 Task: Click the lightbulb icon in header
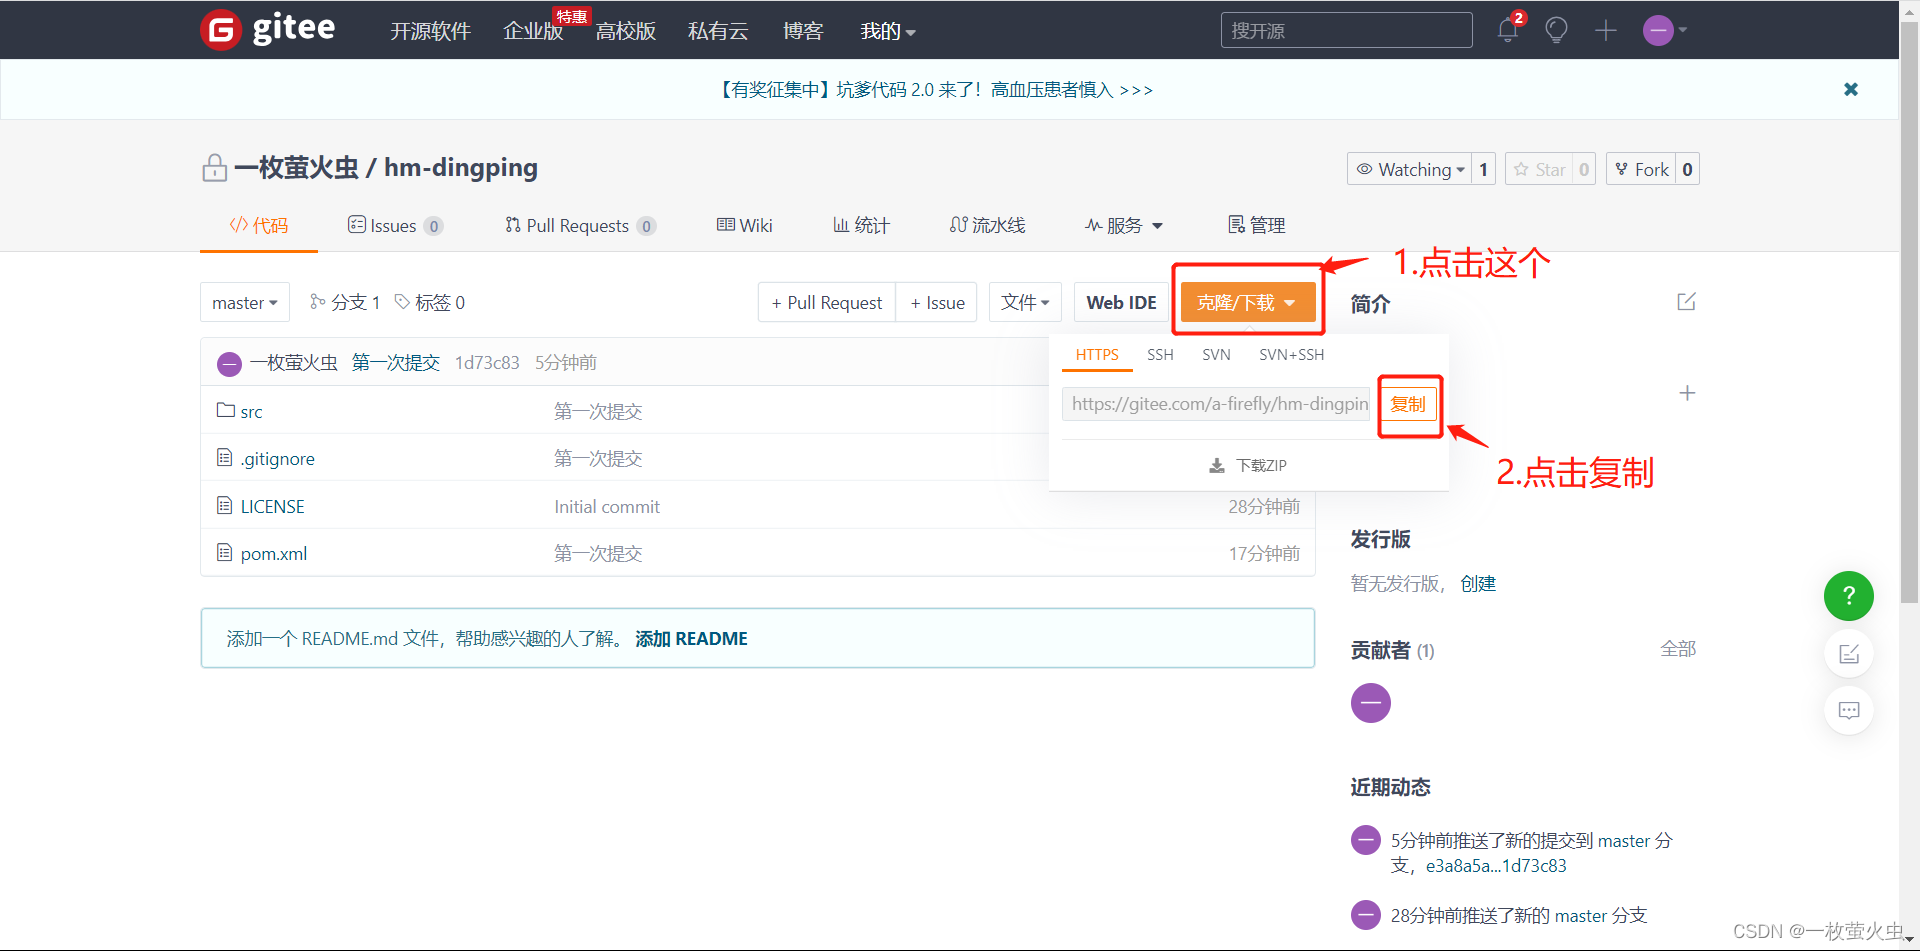[x=1556, y=30]
